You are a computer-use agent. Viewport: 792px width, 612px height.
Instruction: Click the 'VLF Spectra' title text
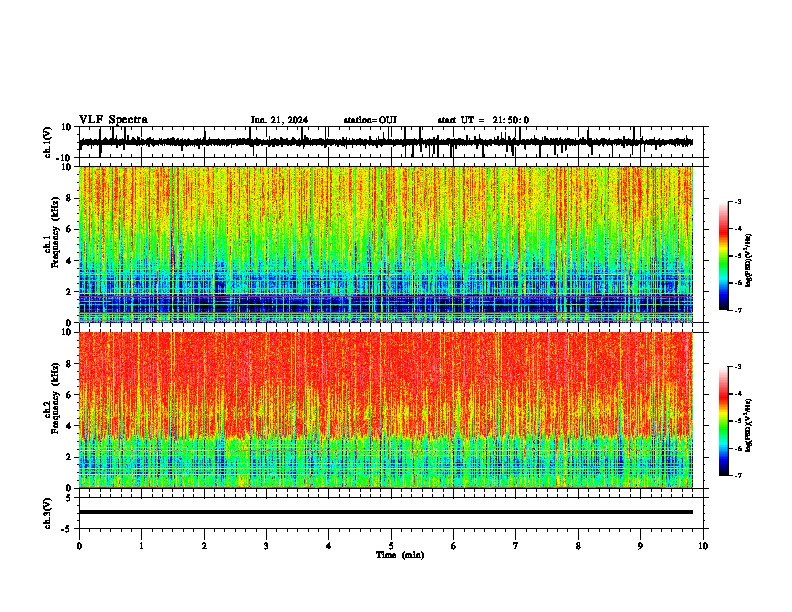coord(113,120)
